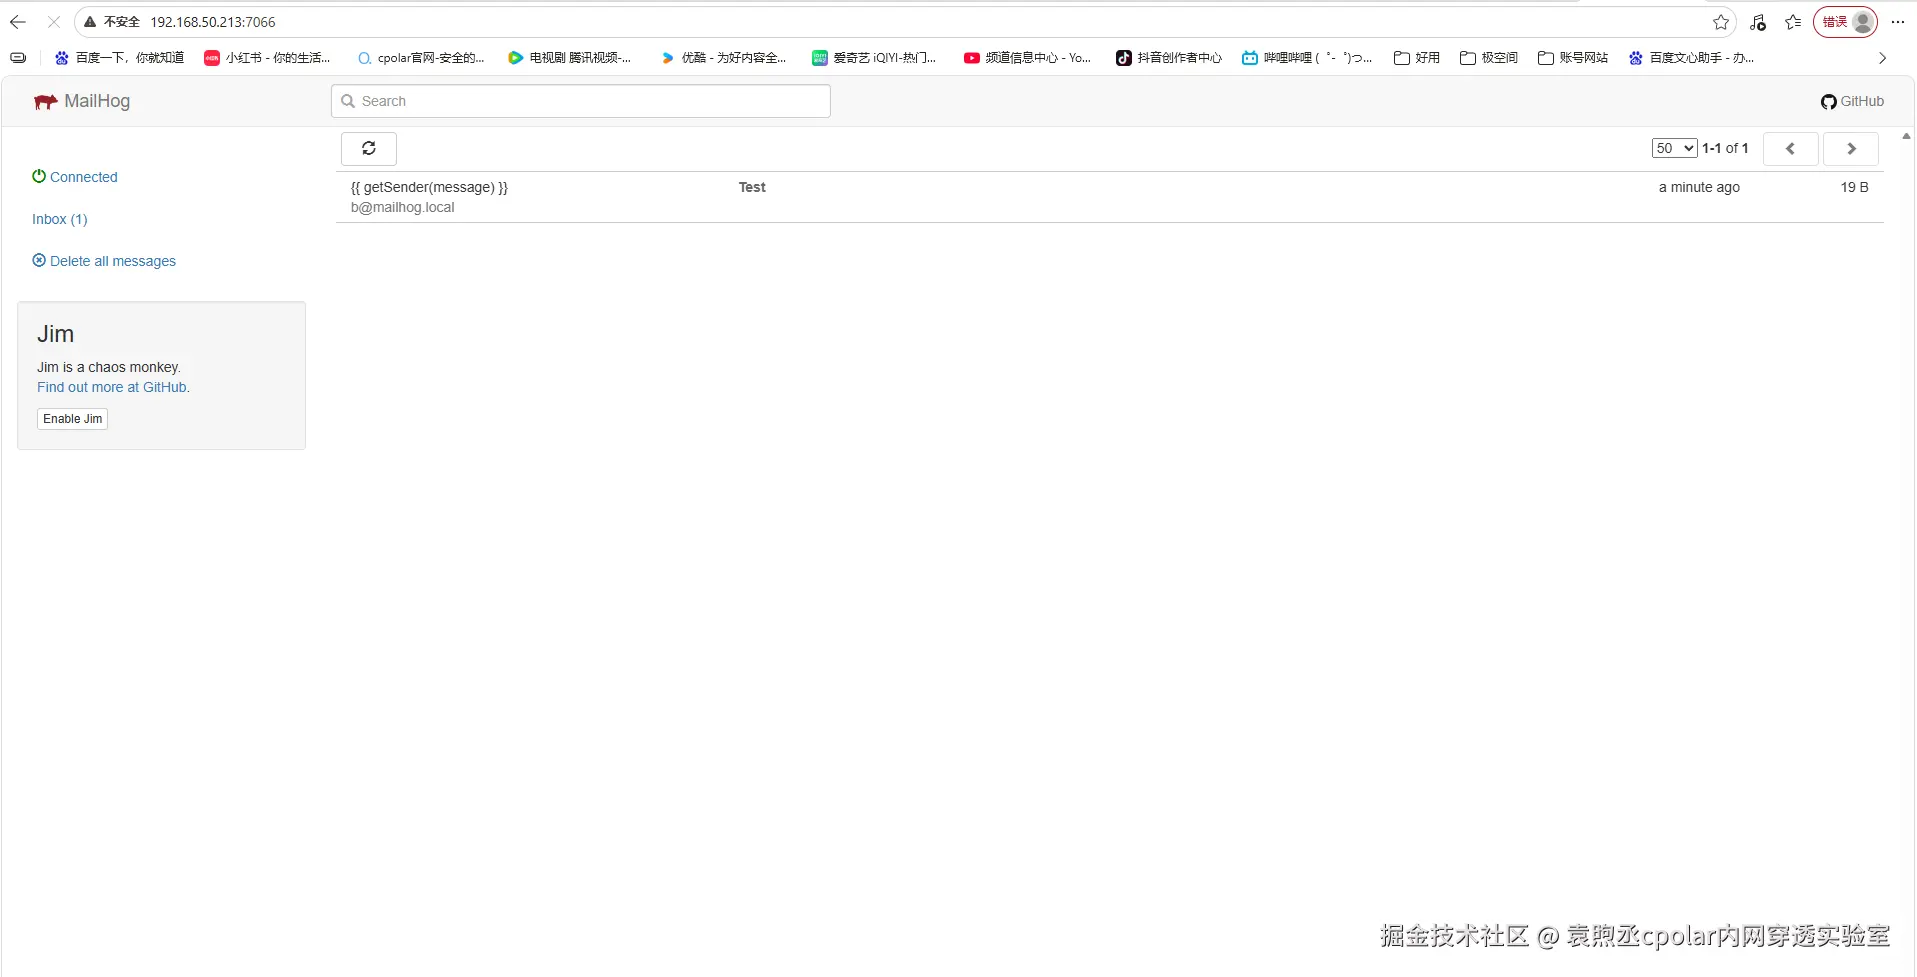Open the Inbox (1) folder
Screen dimensions: 1917x977
click(60, 219)
